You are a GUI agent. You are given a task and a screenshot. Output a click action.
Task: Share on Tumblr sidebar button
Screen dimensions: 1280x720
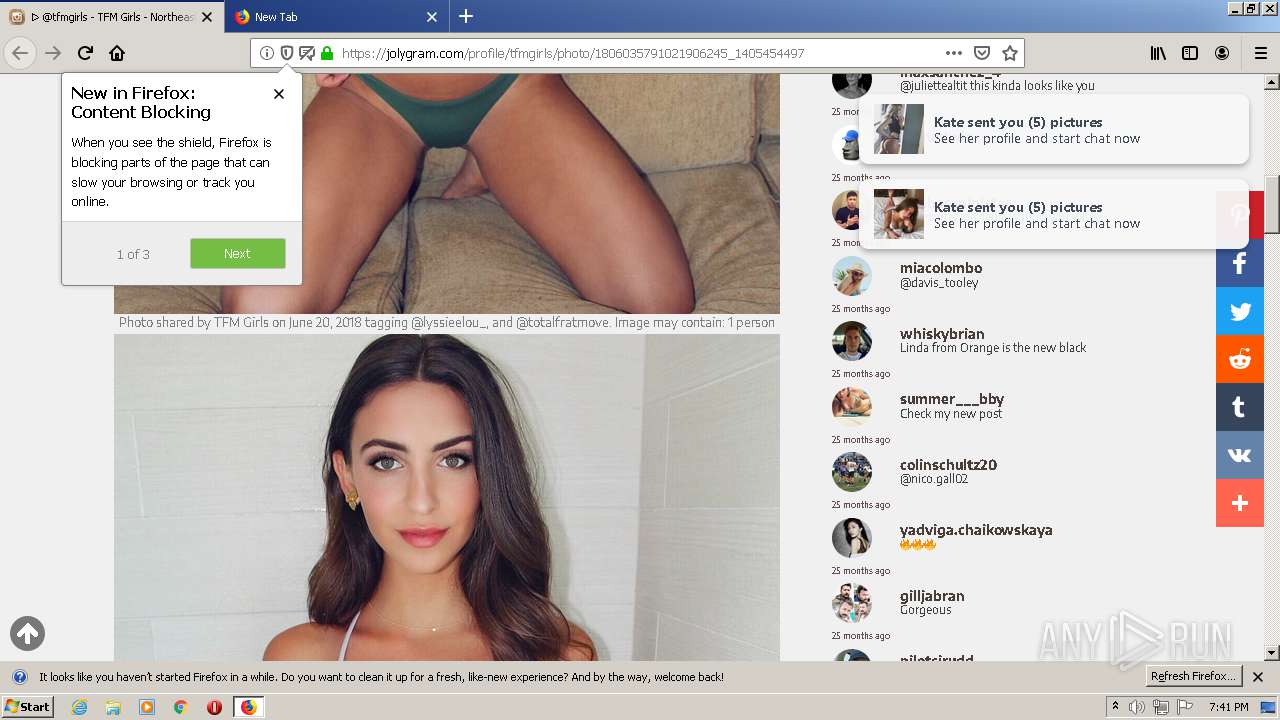click(1240, 407)
